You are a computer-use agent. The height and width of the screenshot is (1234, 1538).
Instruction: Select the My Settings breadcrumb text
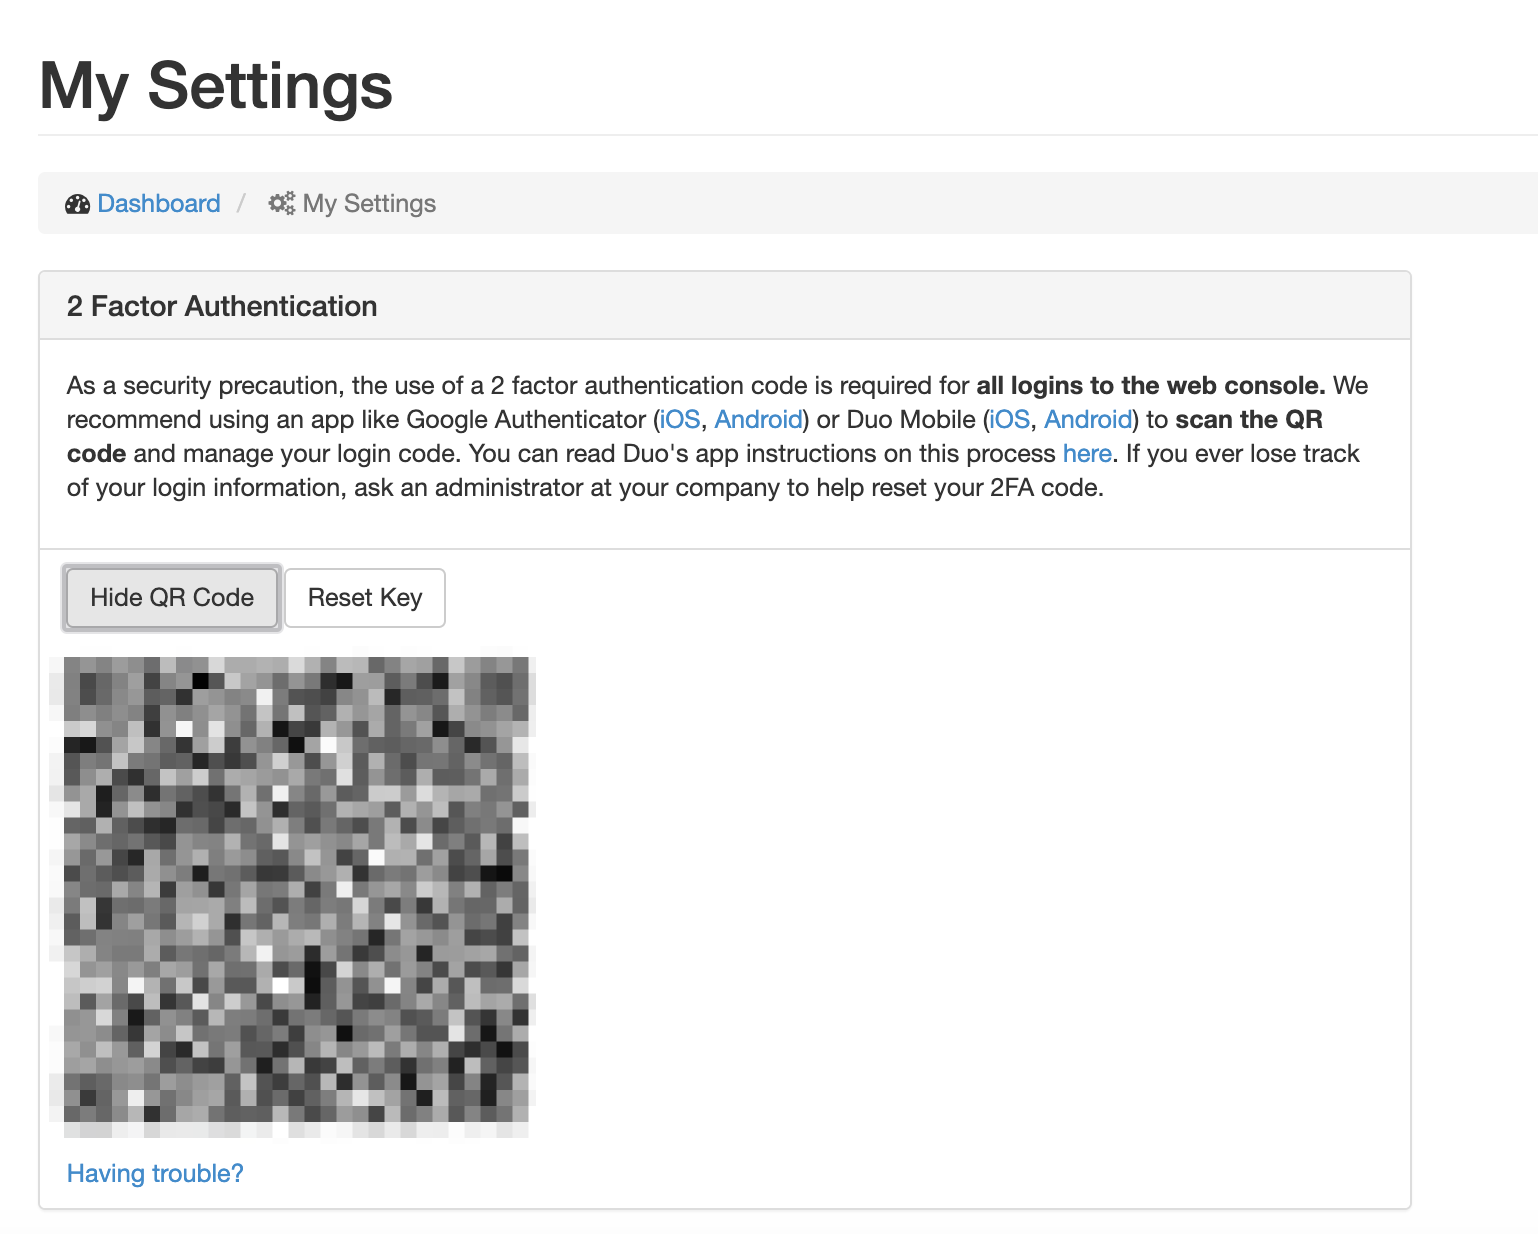[369, 204]
